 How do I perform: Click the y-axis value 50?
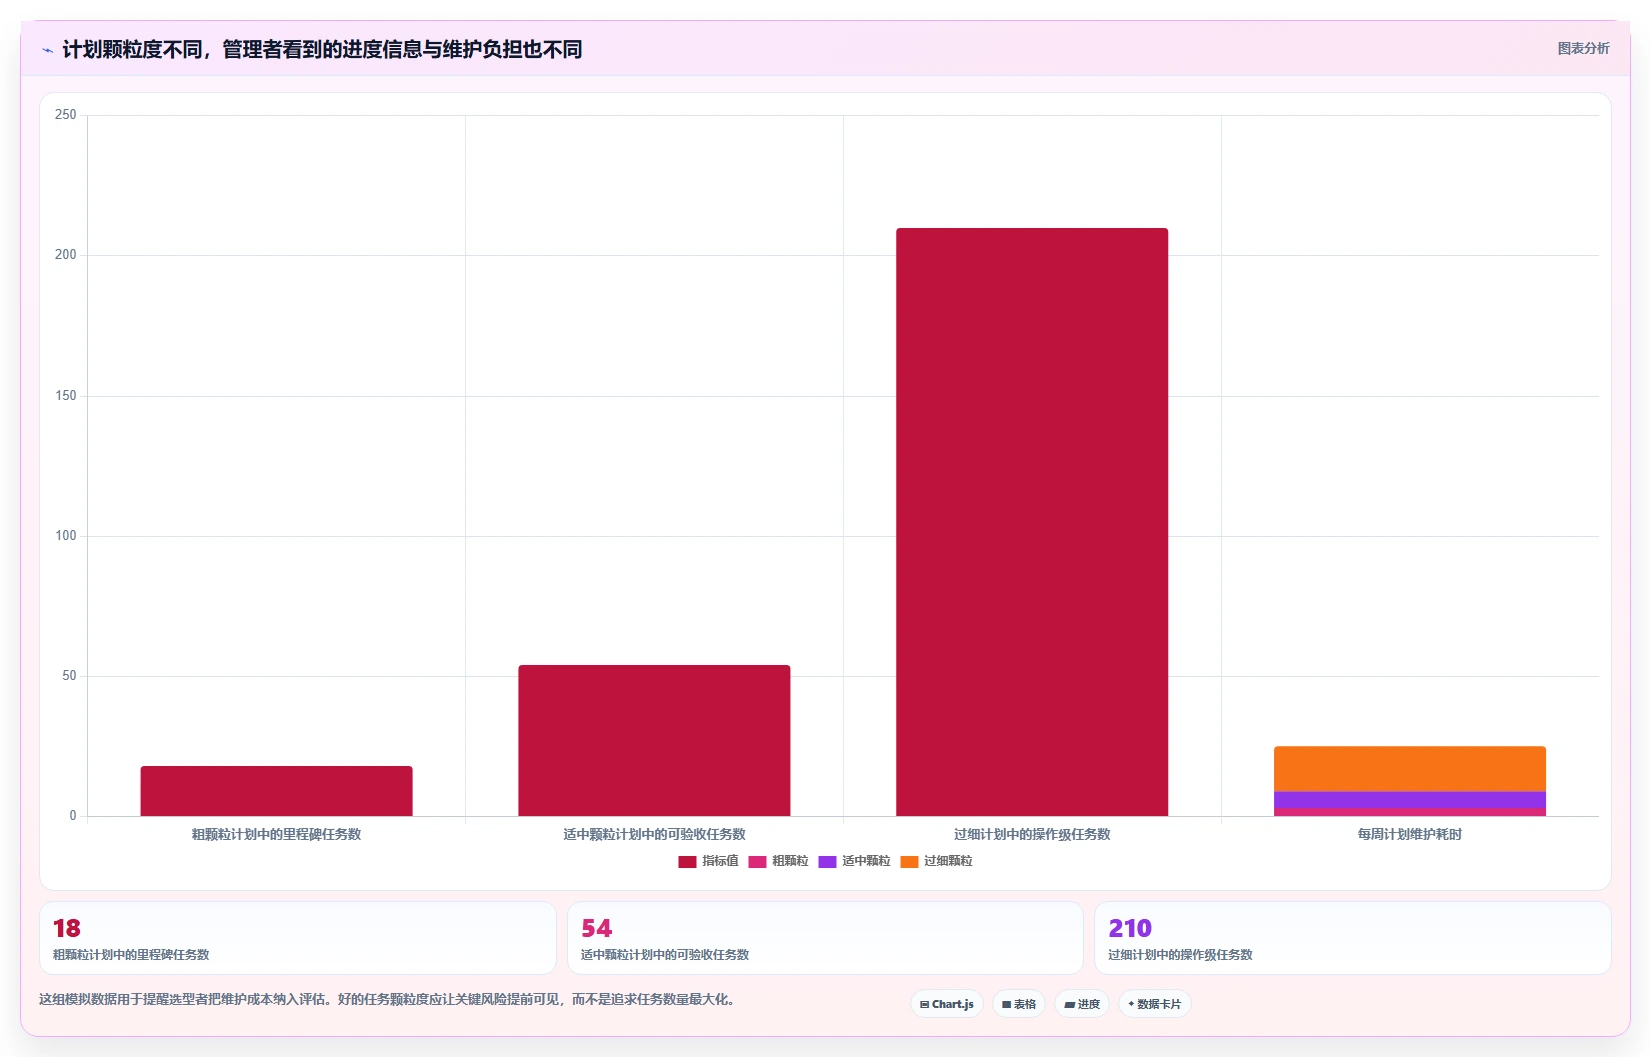(69, 676)
